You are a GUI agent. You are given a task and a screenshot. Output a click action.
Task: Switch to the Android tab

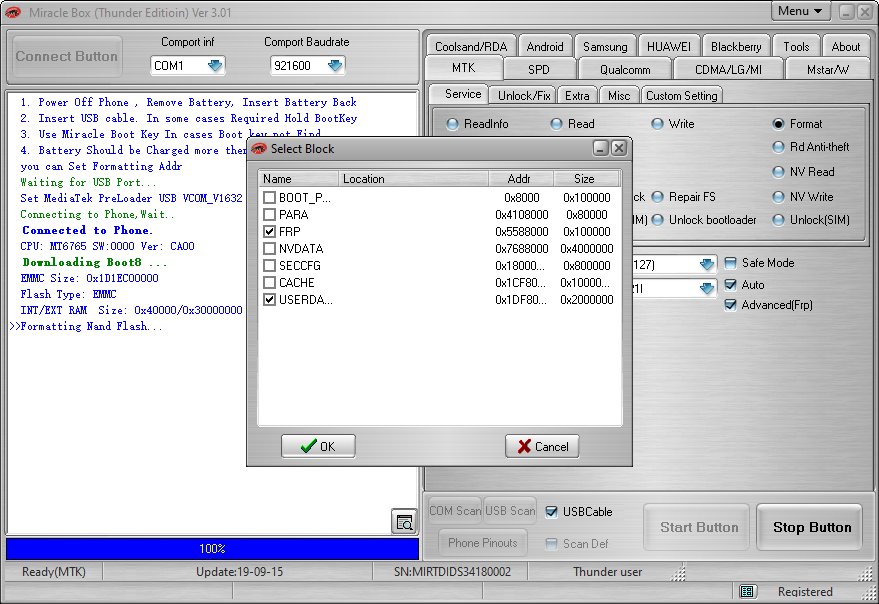click(545, 47)
